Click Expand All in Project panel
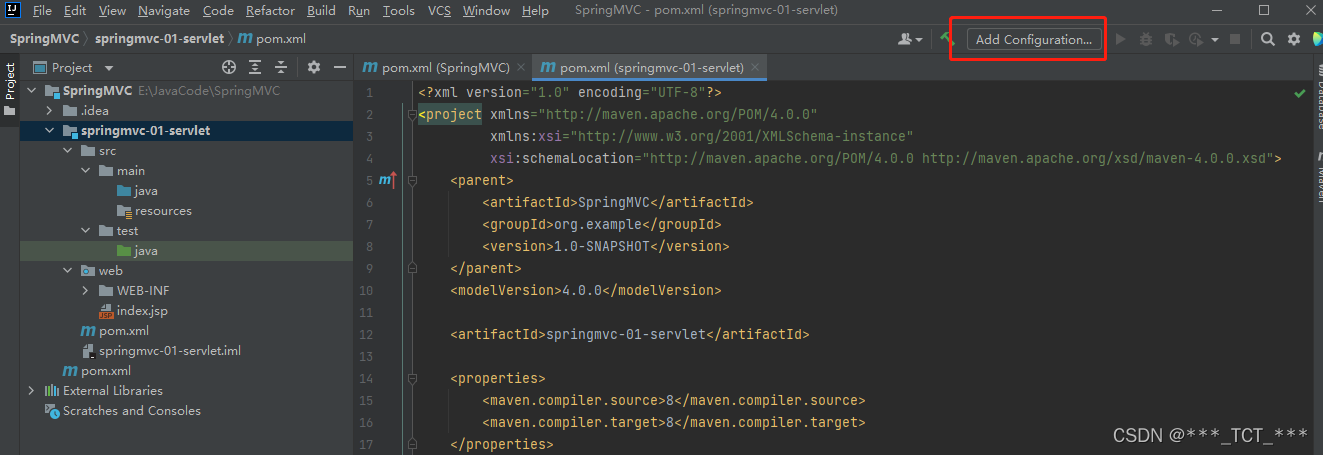The width and height of the screenshot is (1323, 455). tap(255, 67)
